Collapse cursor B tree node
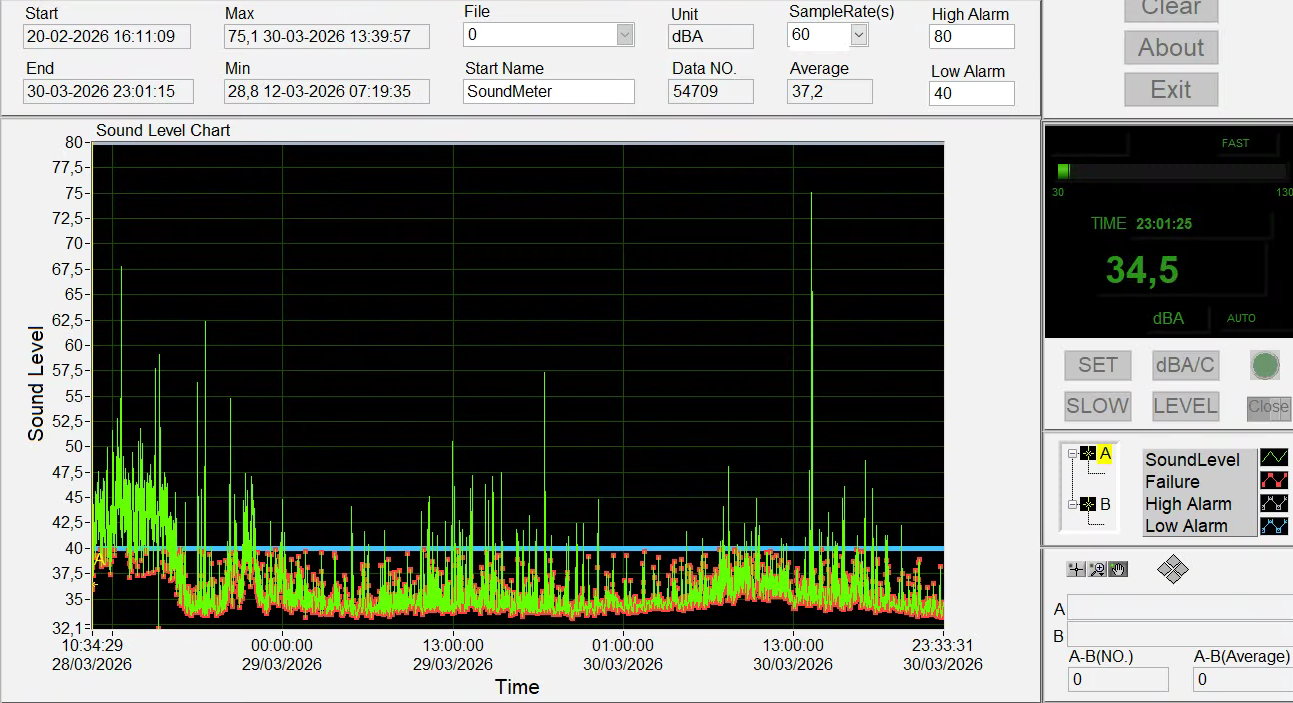Screen dimensions: 1293x703 (1072, 505)
